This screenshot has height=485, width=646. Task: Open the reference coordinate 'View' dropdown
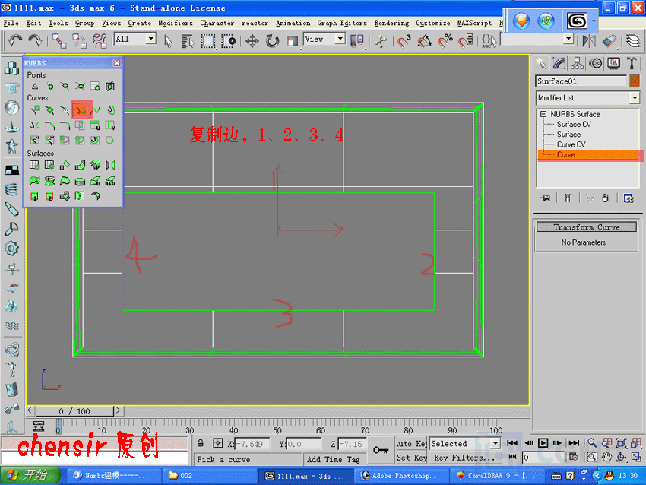pyautogui.click(x=340, y=39)
